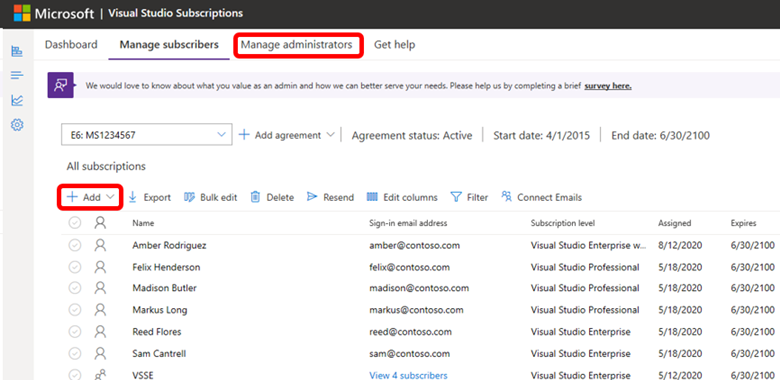Click the person icon beside Sam Cantrell

(x=100, y=354)
